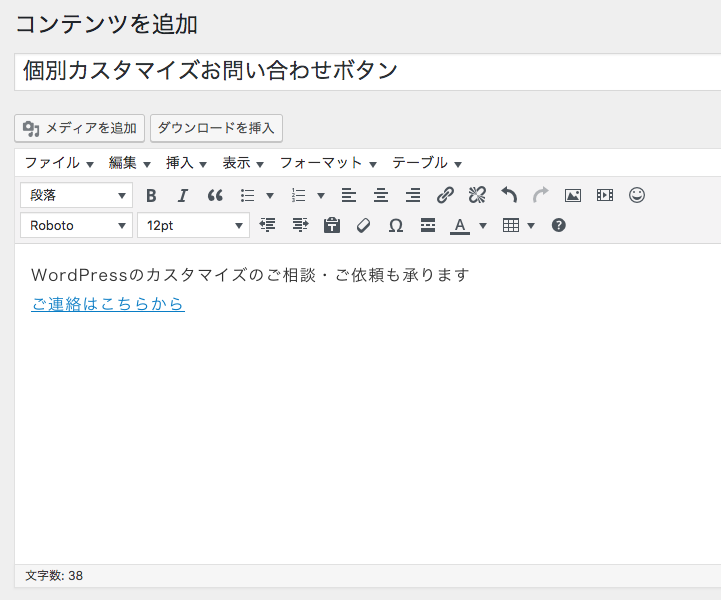Viewport: 721px width, 600px height.
Task: Click the 文字数: 38 status text
Action: point(54,576)
